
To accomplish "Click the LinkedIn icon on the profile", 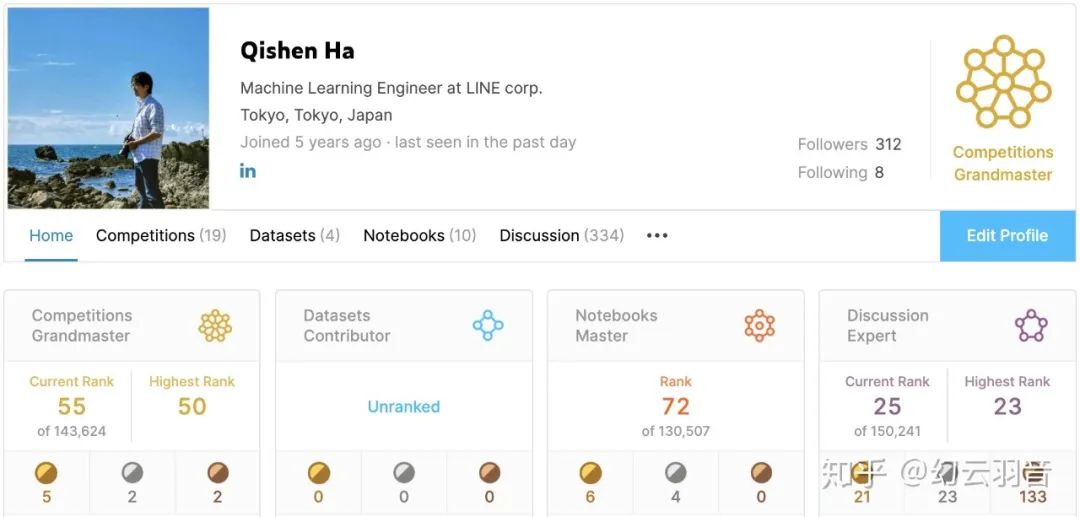I will tap(248, 171).
